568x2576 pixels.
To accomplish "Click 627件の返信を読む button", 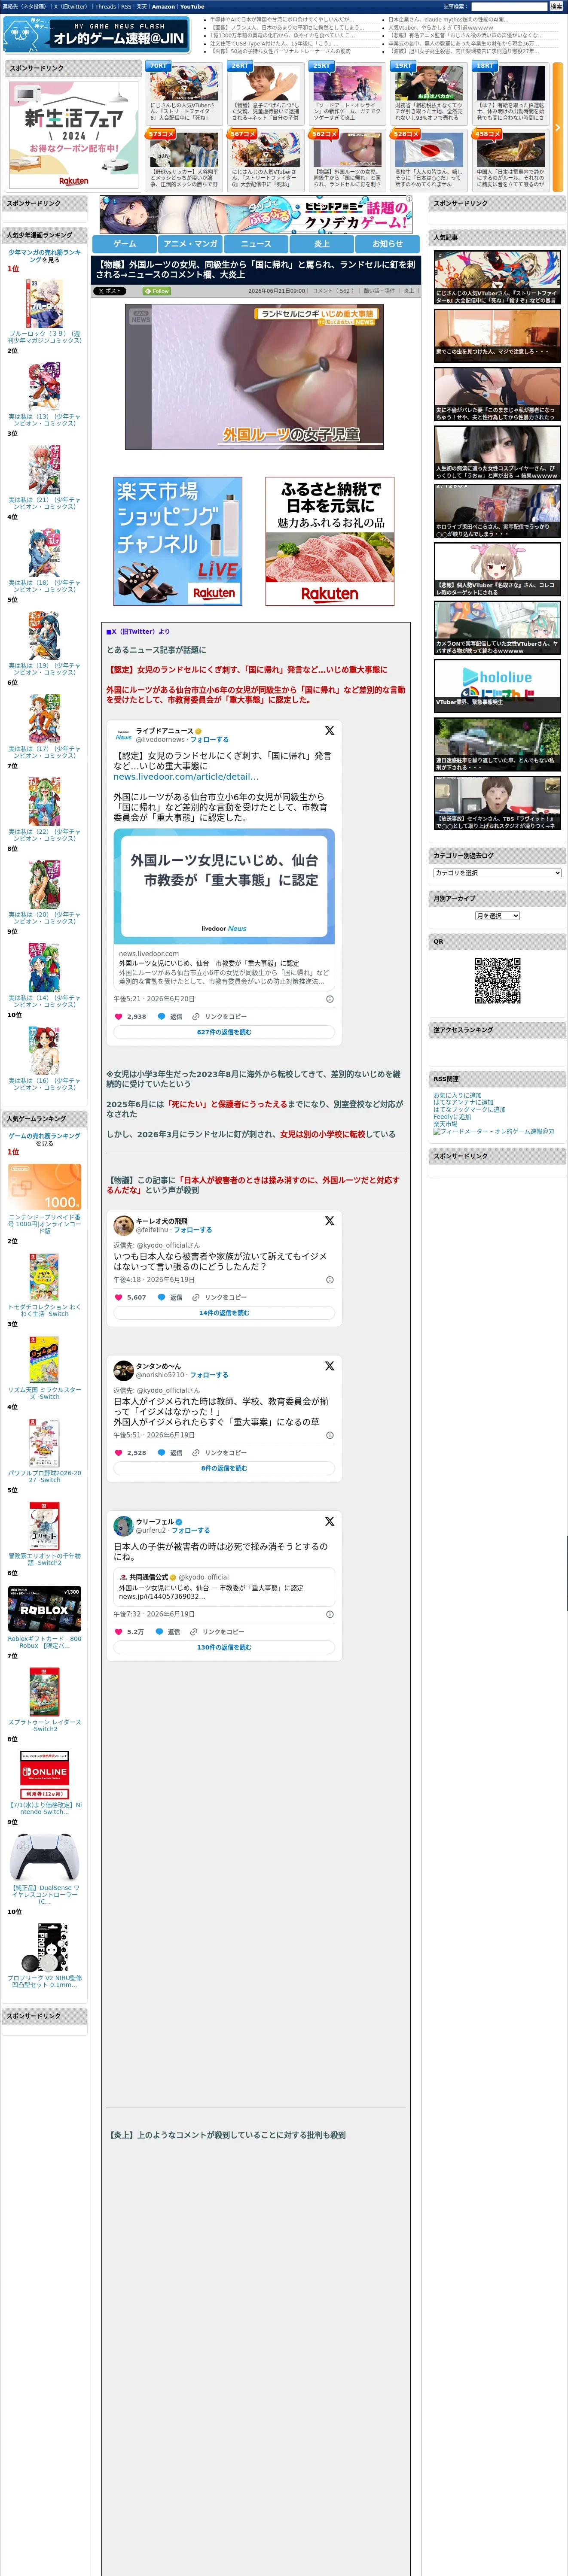I will pos(224,1032).
